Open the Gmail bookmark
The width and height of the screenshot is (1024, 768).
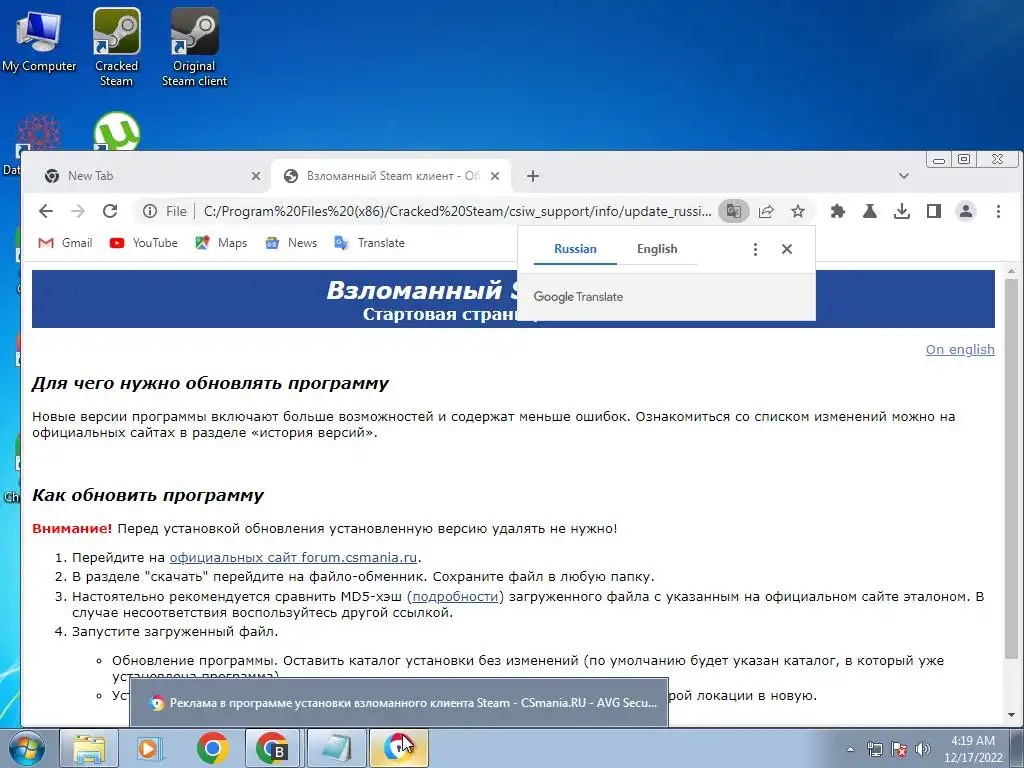(65, 243)
